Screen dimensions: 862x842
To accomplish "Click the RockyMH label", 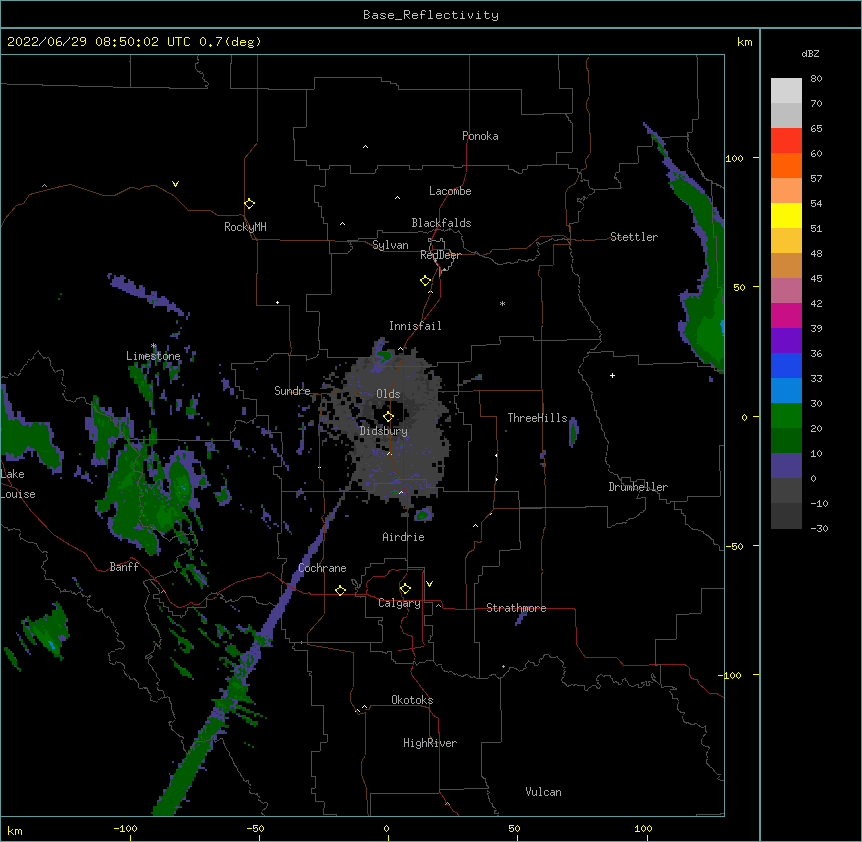I will point(245,227).
